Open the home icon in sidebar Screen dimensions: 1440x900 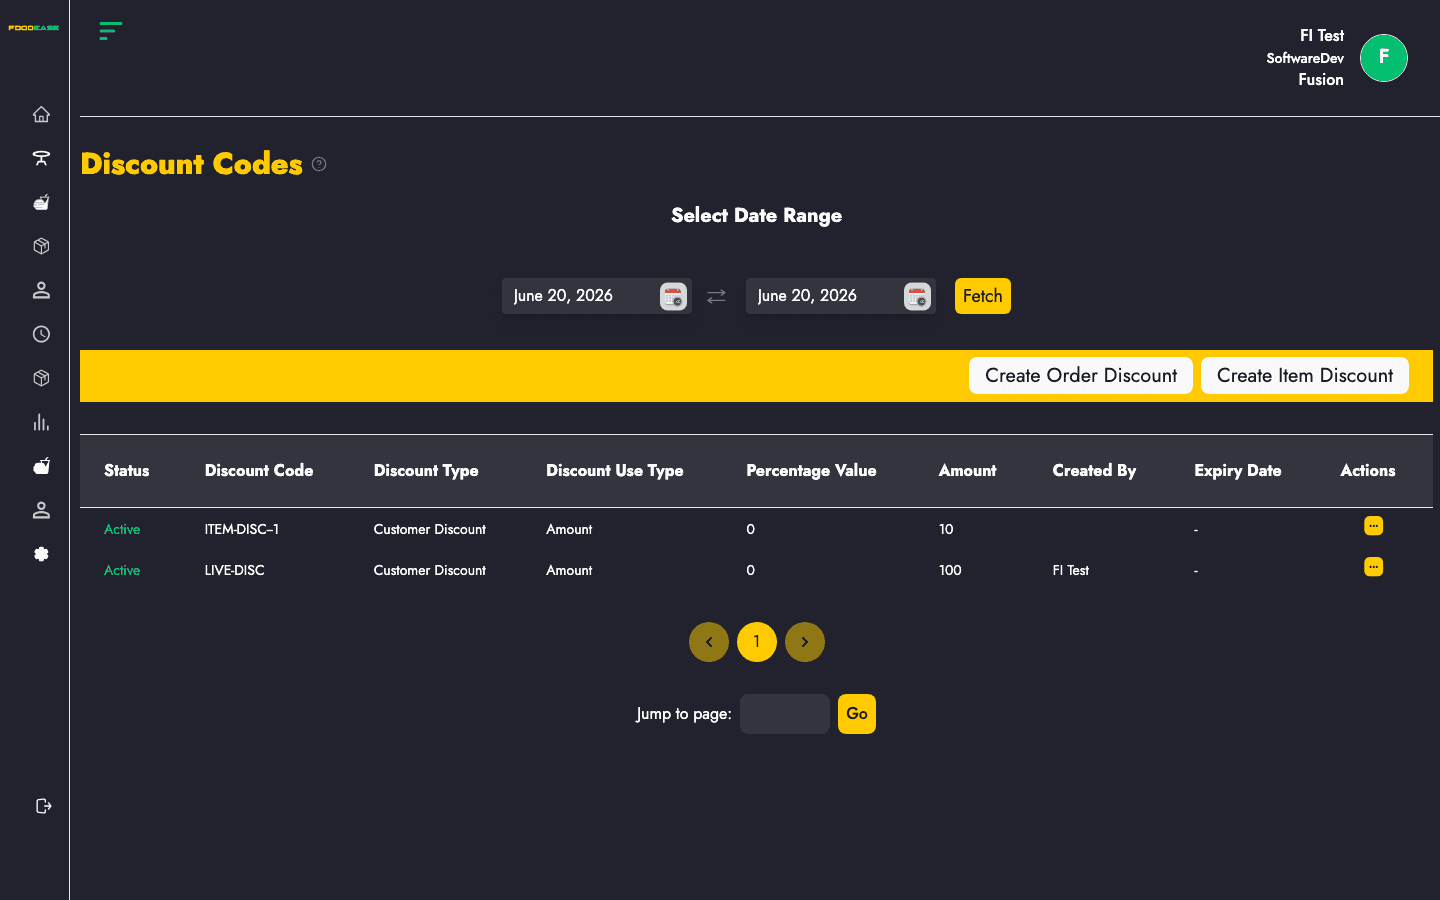[x=41, y=114]
